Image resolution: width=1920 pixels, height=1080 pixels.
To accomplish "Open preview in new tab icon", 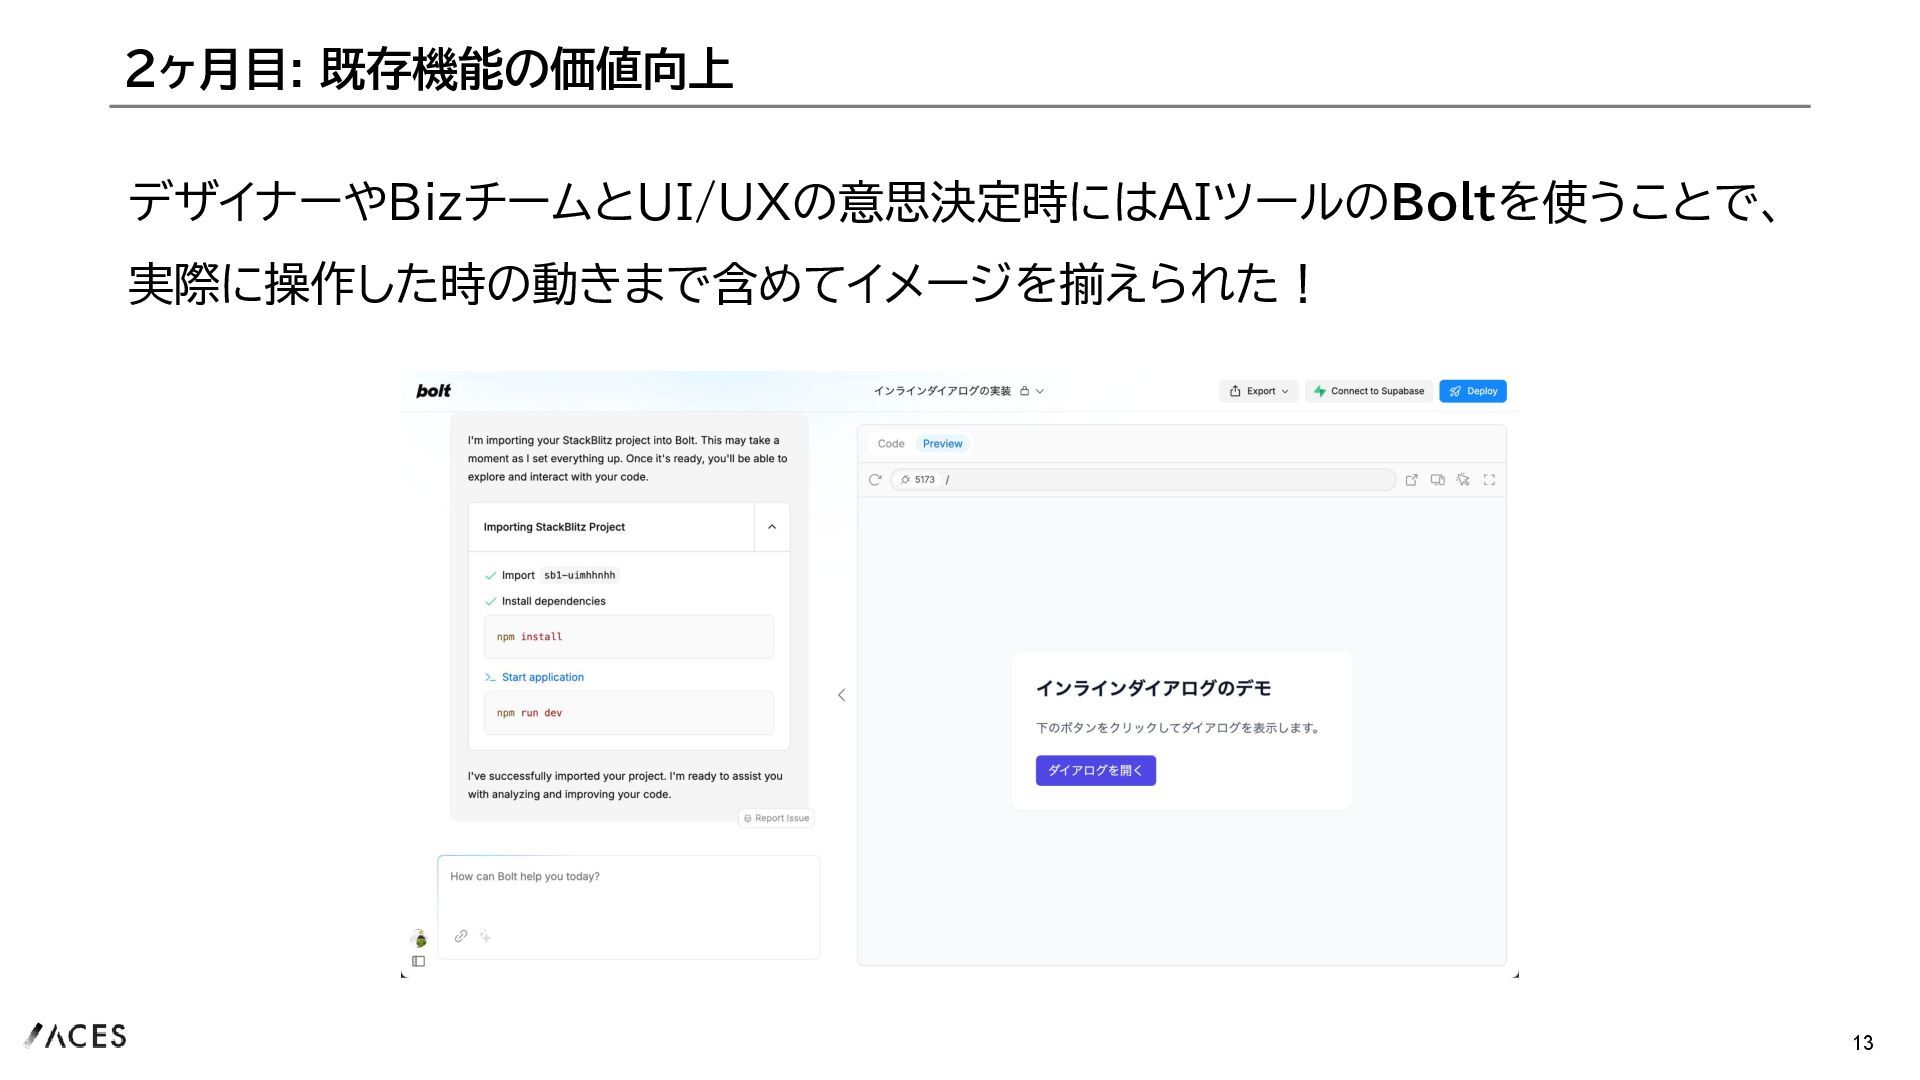I will click(x=1412, y=480).
